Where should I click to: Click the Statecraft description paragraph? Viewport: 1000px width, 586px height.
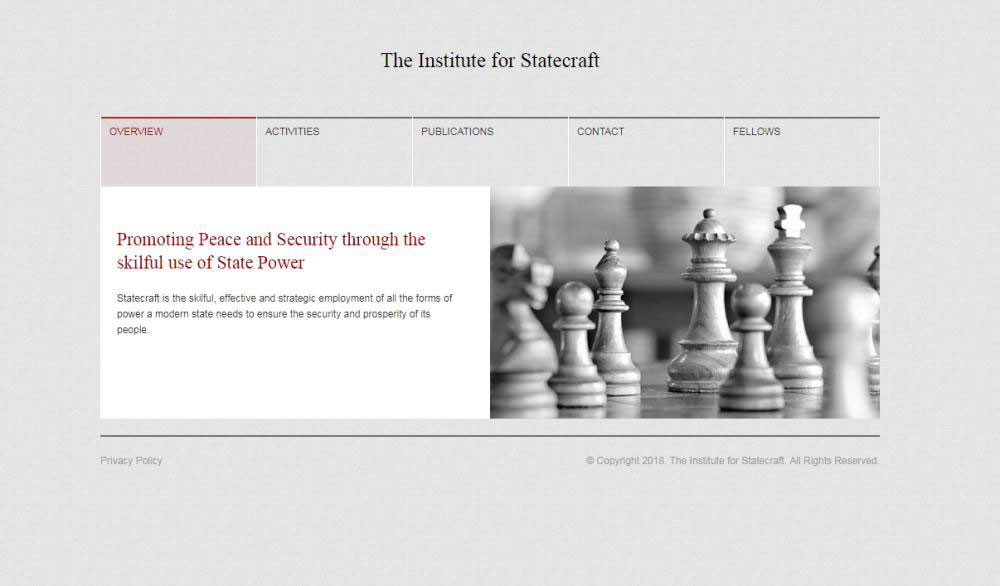pos(284,314)
